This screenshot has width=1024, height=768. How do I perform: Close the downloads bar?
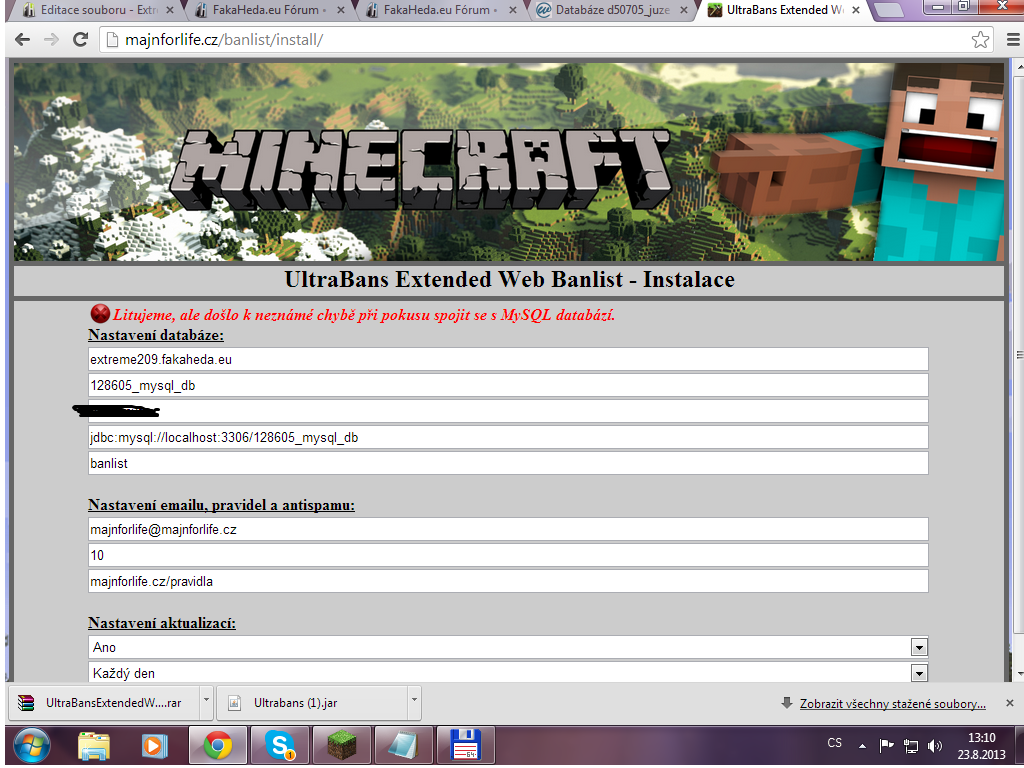tap(1010, 703)
